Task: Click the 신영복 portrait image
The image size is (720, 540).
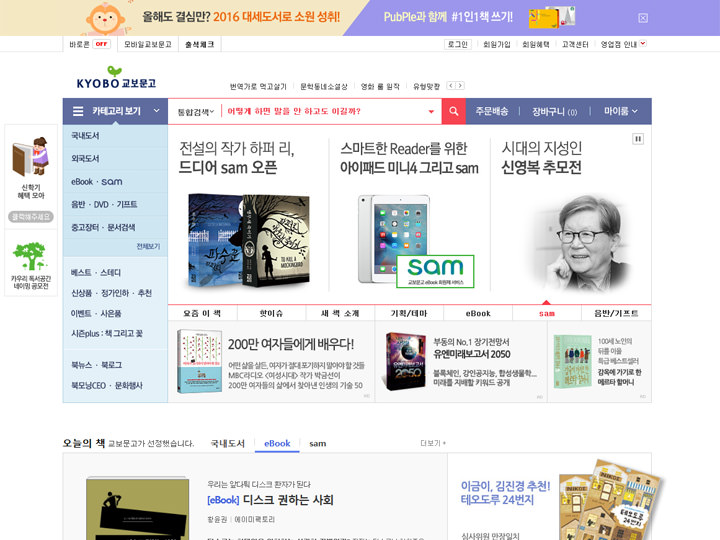Action: pos(583,242)
